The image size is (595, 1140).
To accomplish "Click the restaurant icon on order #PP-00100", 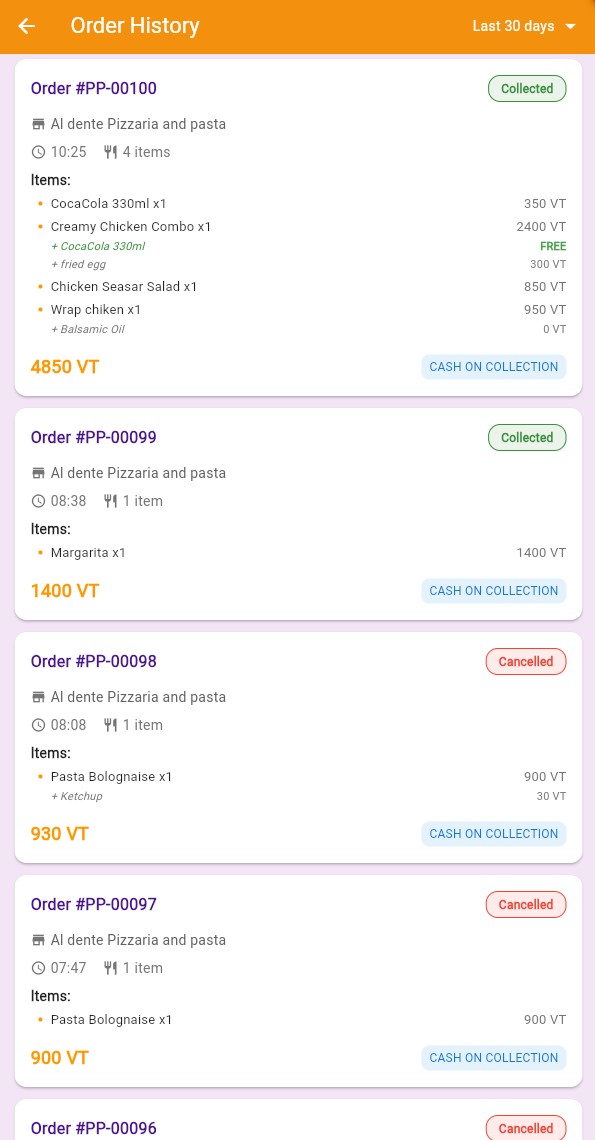I will pos(38,124).
